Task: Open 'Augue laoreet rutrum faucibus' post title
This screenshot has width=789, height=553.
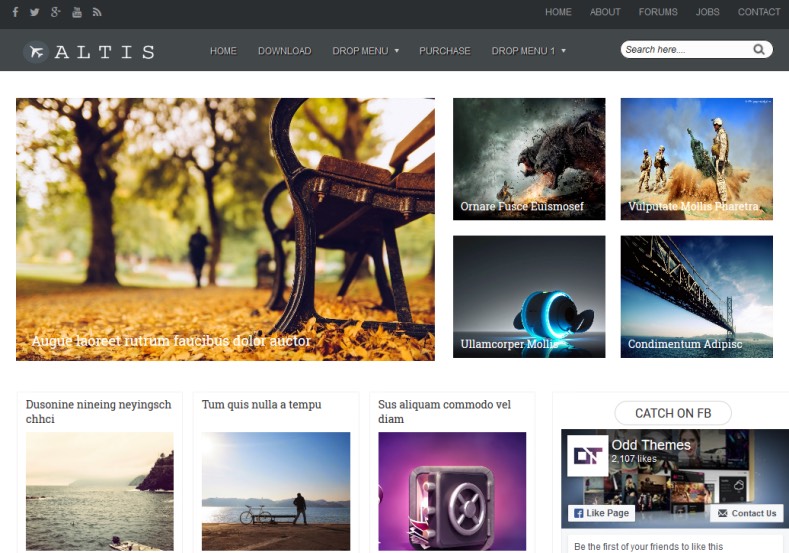Action: 171,341
